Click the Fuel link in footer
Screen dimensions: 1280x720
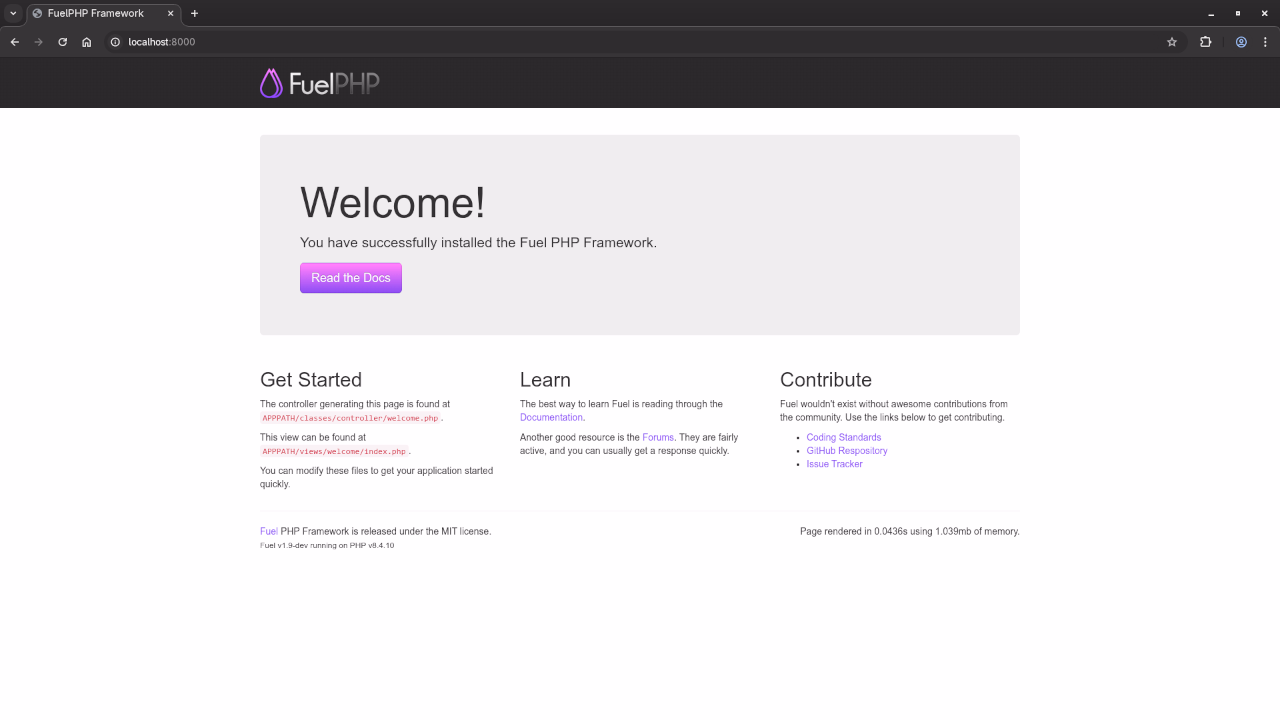(x=269, y=531)
